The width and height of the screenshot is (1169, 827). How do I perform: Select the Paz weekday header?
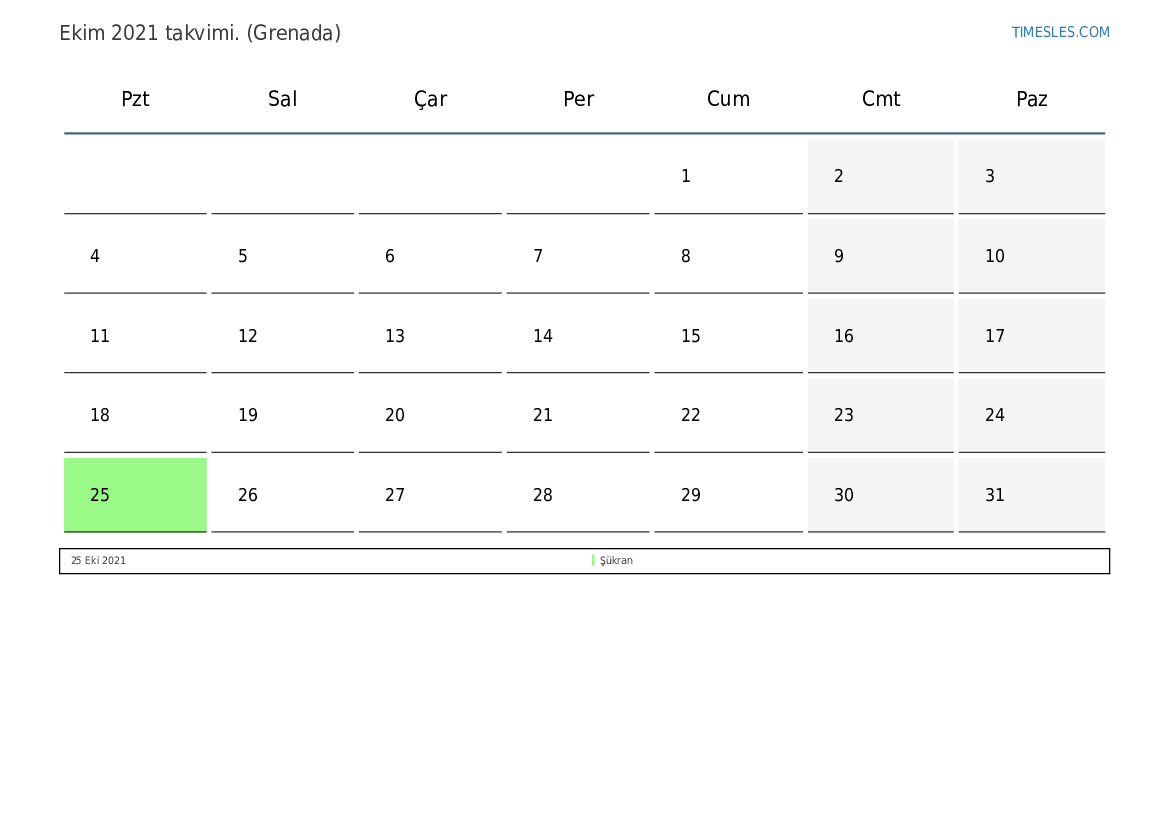click(x=1032, y=98)
